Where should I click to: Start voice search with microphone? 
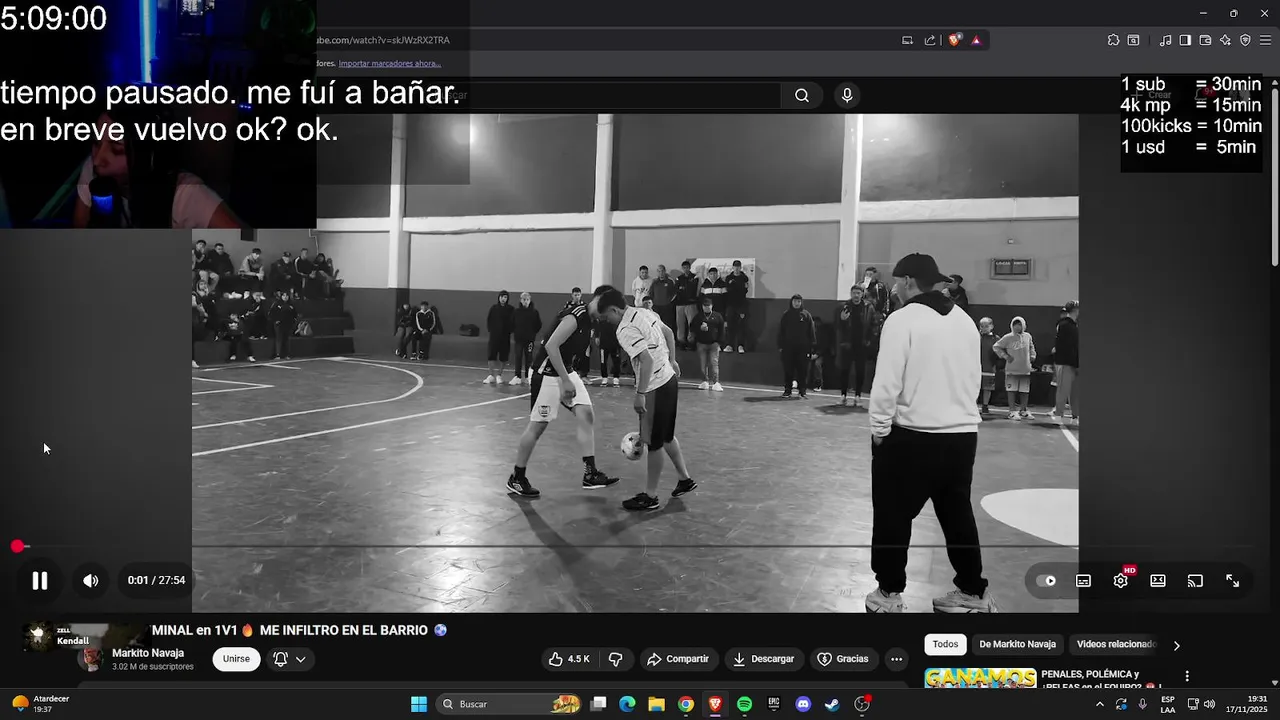point(847,95)
